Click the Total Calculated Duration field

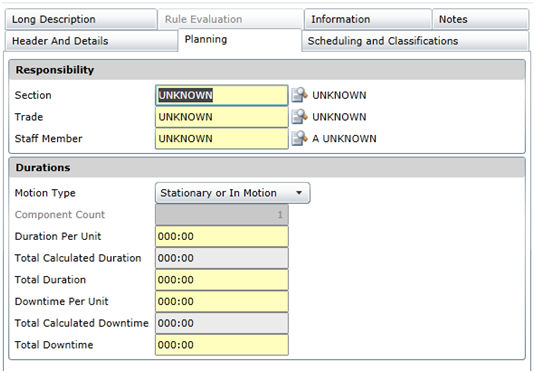coord(222,258)
